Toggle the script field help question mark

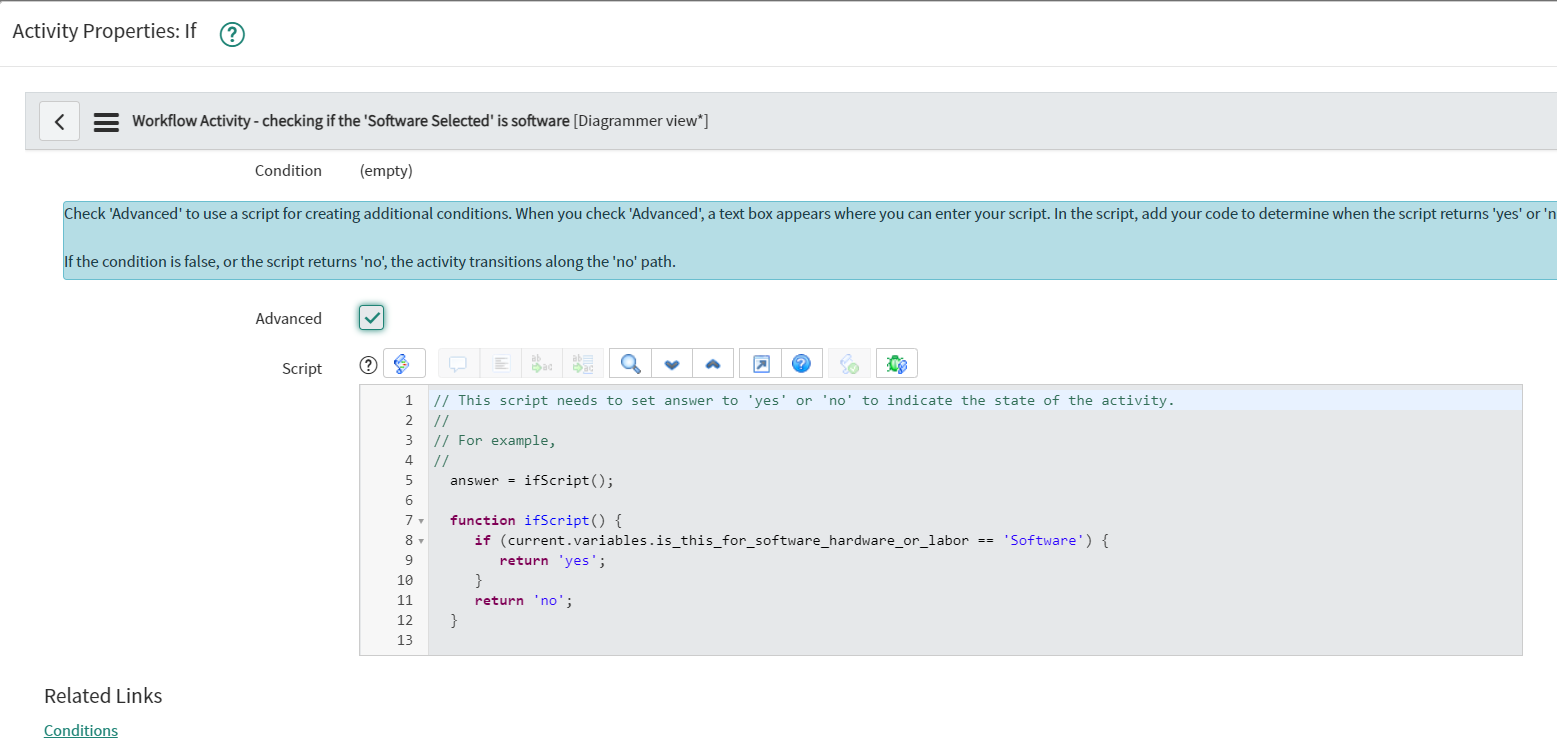(x=367, y=364)
